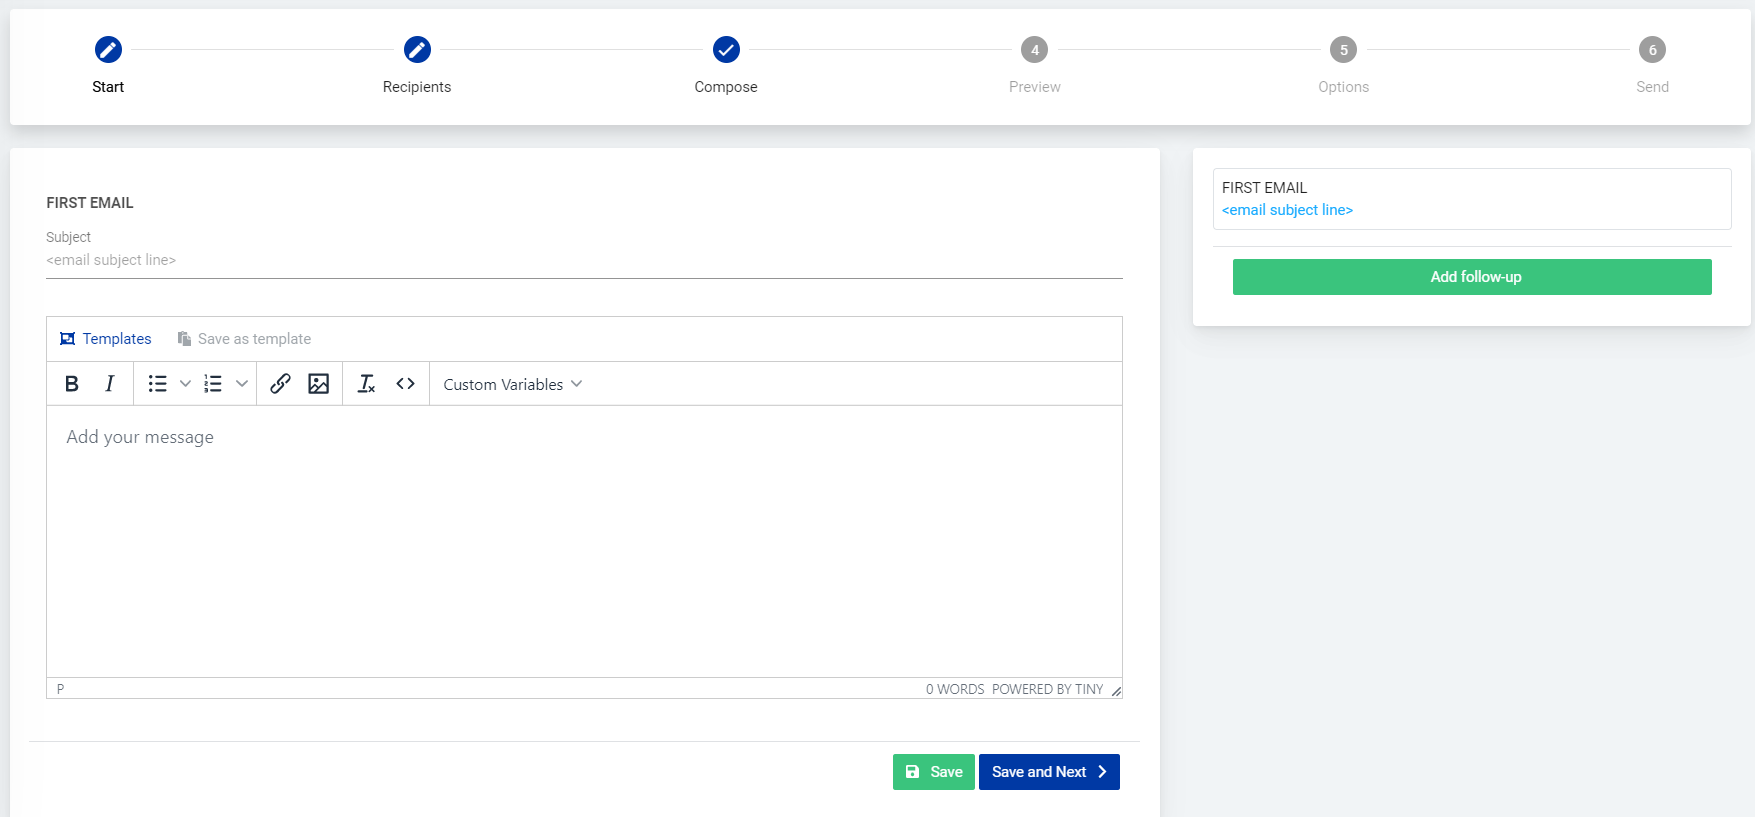Screen dimensions: 1755x817
Task: Insert a hyperlink into the message
Action: [x=280, y=384]
